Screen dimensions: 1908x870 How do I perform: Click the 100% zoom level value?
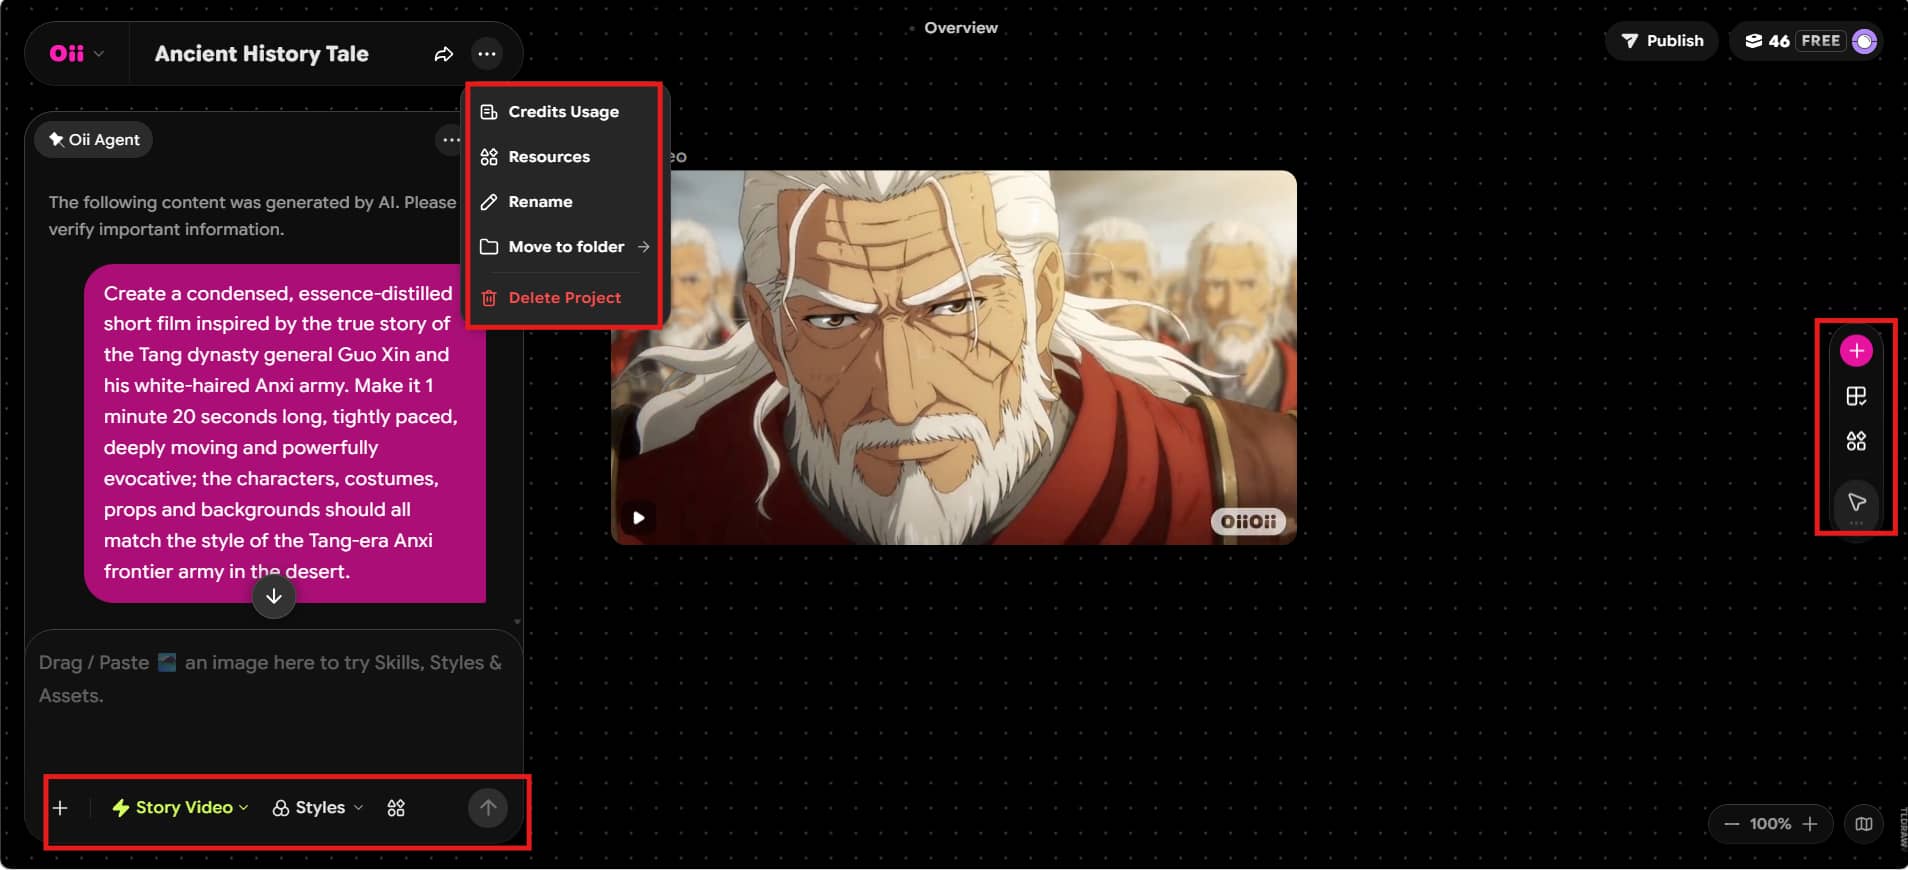tap(1770, 824)
